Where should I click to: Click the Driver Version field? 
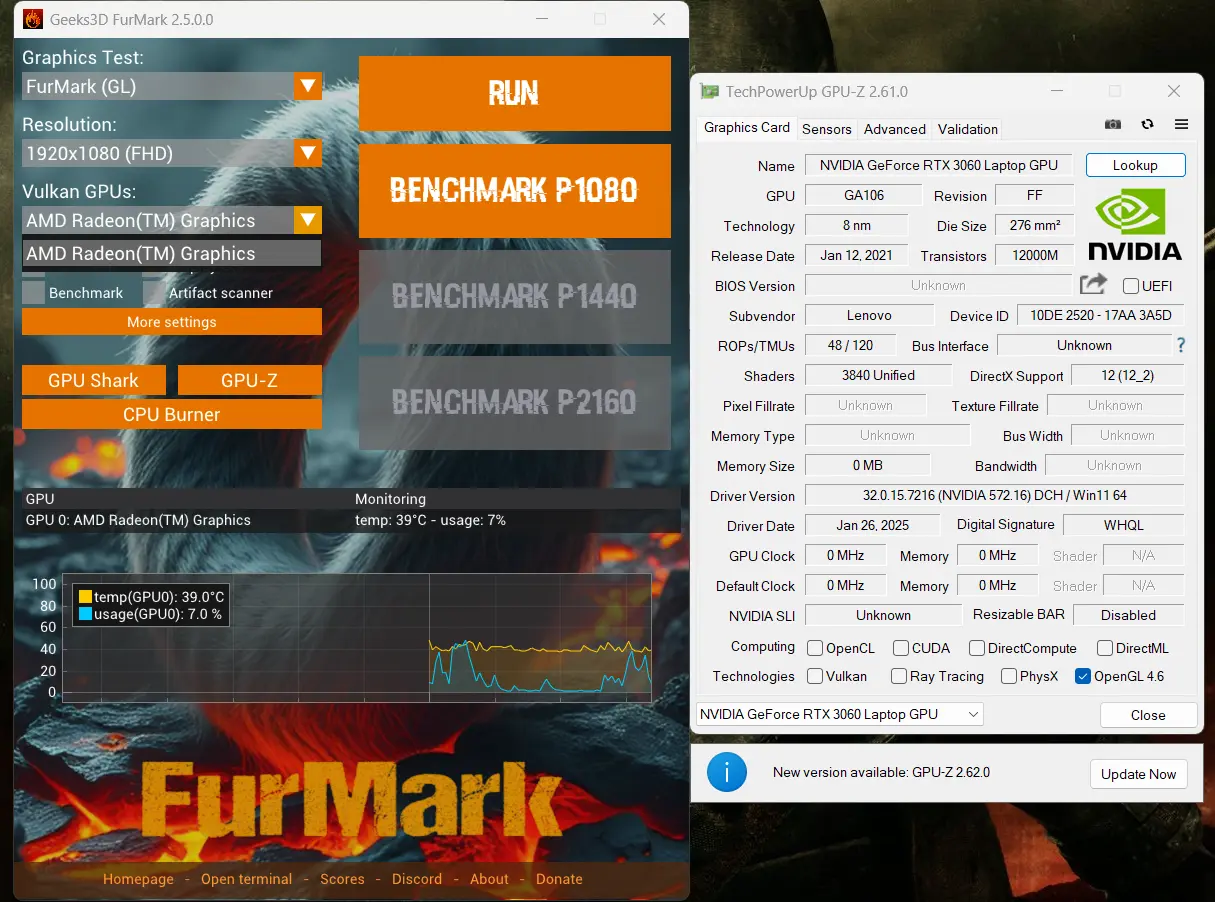click(994, 495)
